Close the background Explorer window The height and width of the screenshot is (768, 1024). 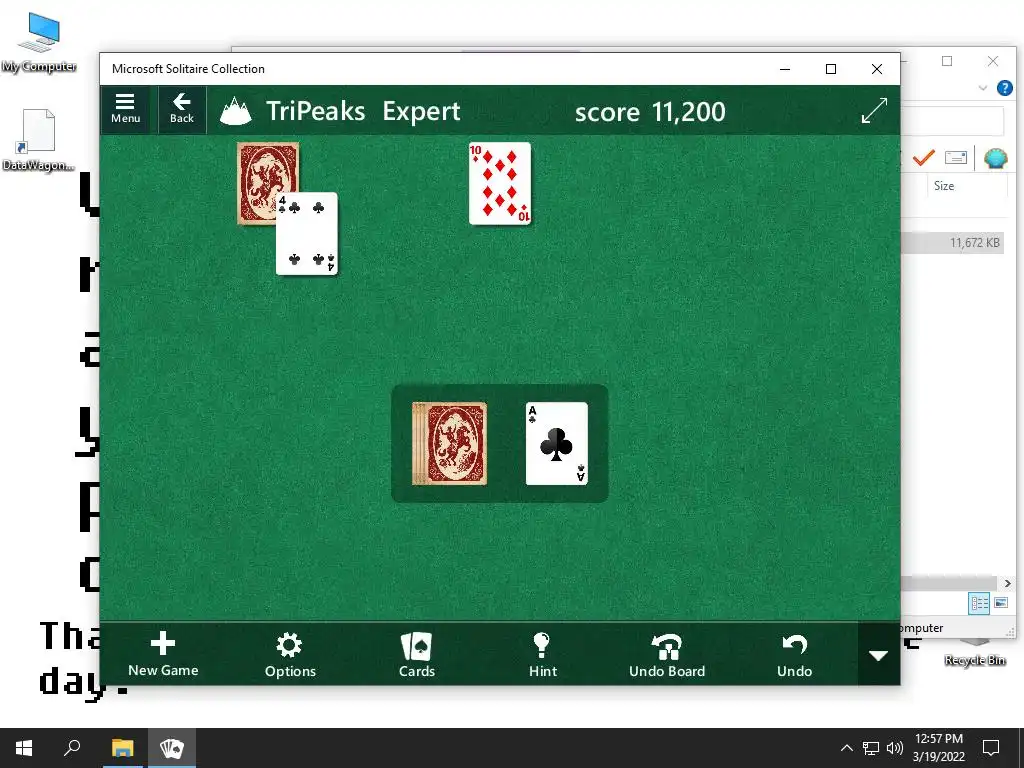[993, 61]
